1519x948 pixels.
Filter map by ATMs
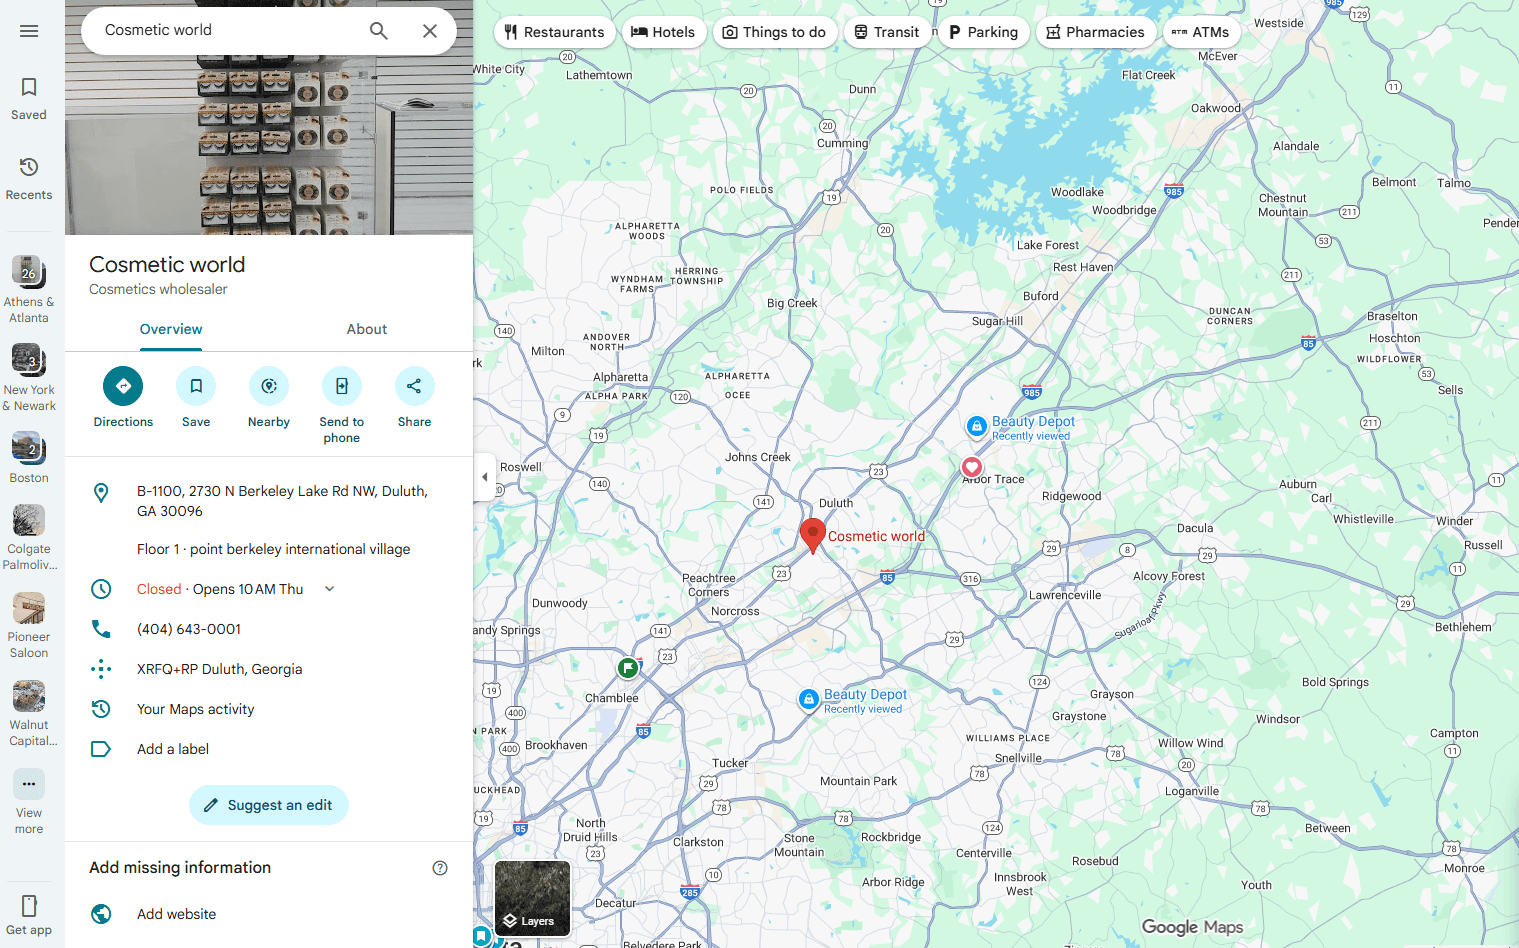pyautogui.click(x=1201, y=32)
